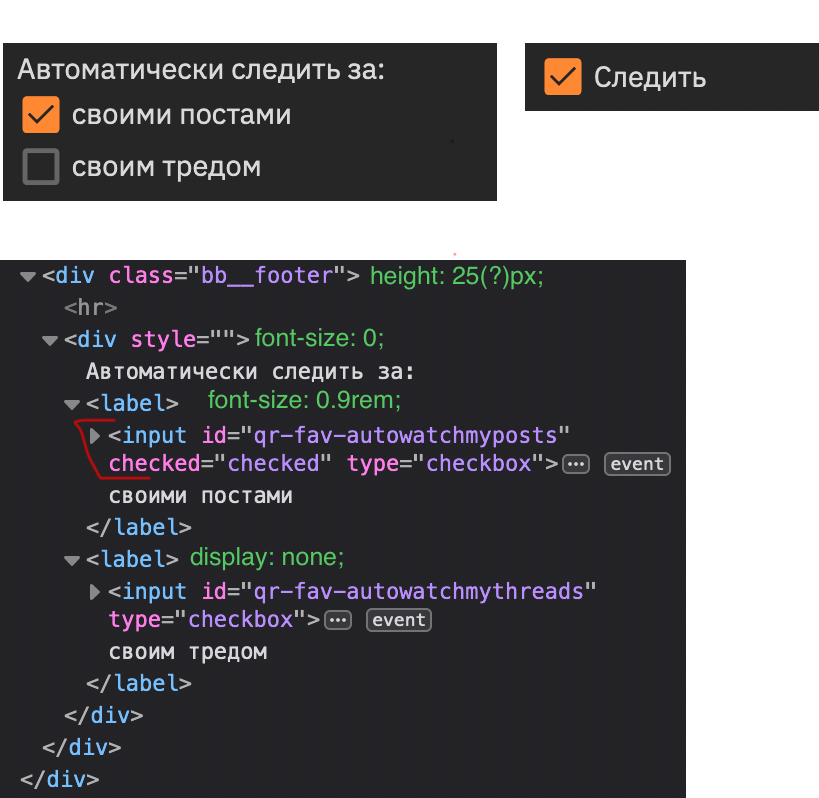Collapse the div class="bb__footer" node

(x=26, y=276)
